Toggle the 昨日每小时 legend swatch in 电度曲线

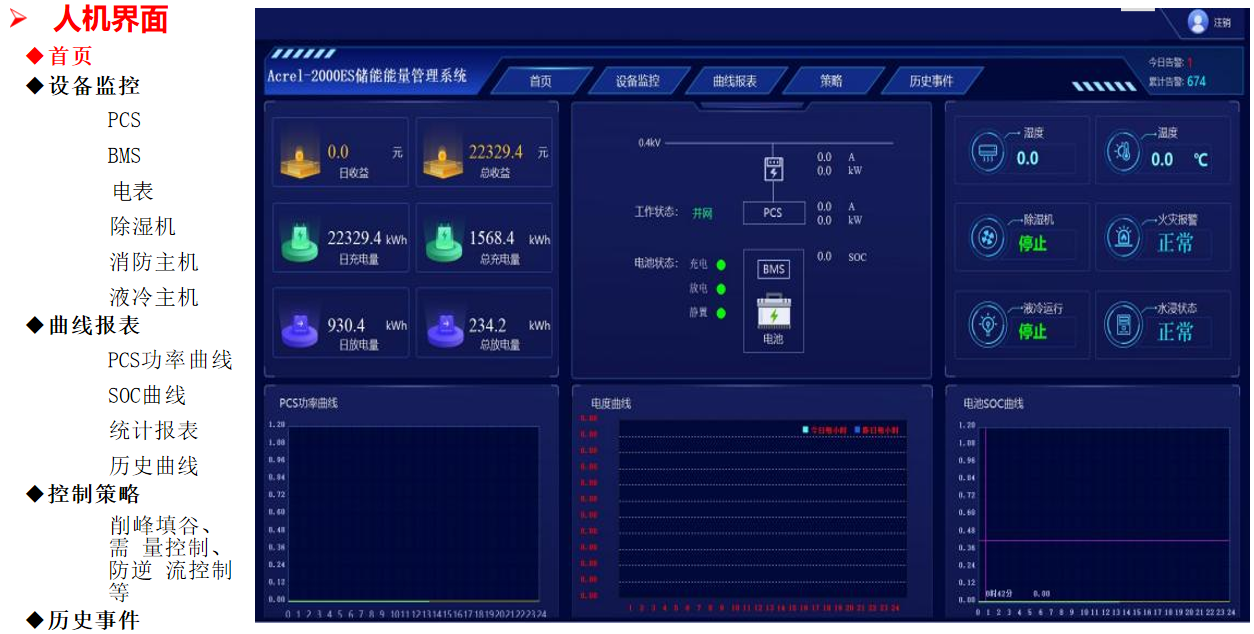tap(858, 429)
